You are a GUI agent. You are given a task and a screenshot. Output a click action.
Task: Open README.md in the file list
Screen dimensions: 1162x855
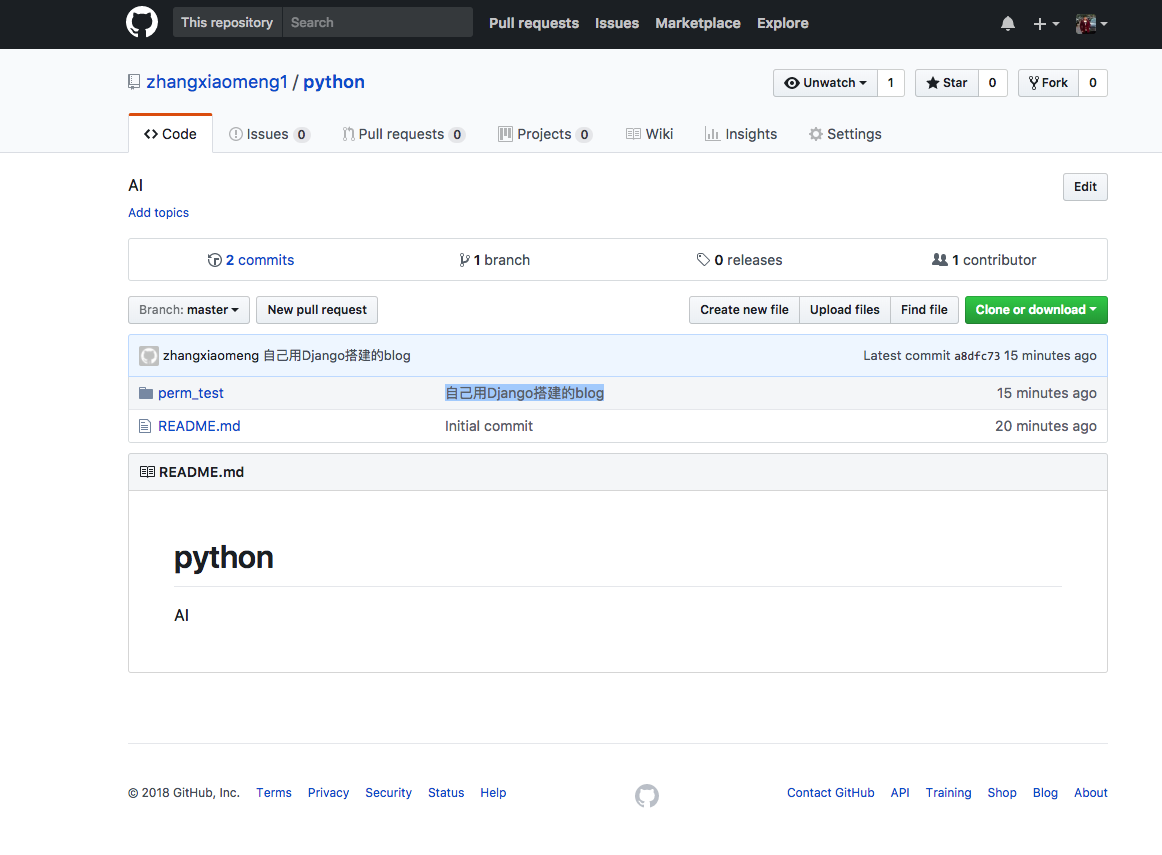(199, 426)
